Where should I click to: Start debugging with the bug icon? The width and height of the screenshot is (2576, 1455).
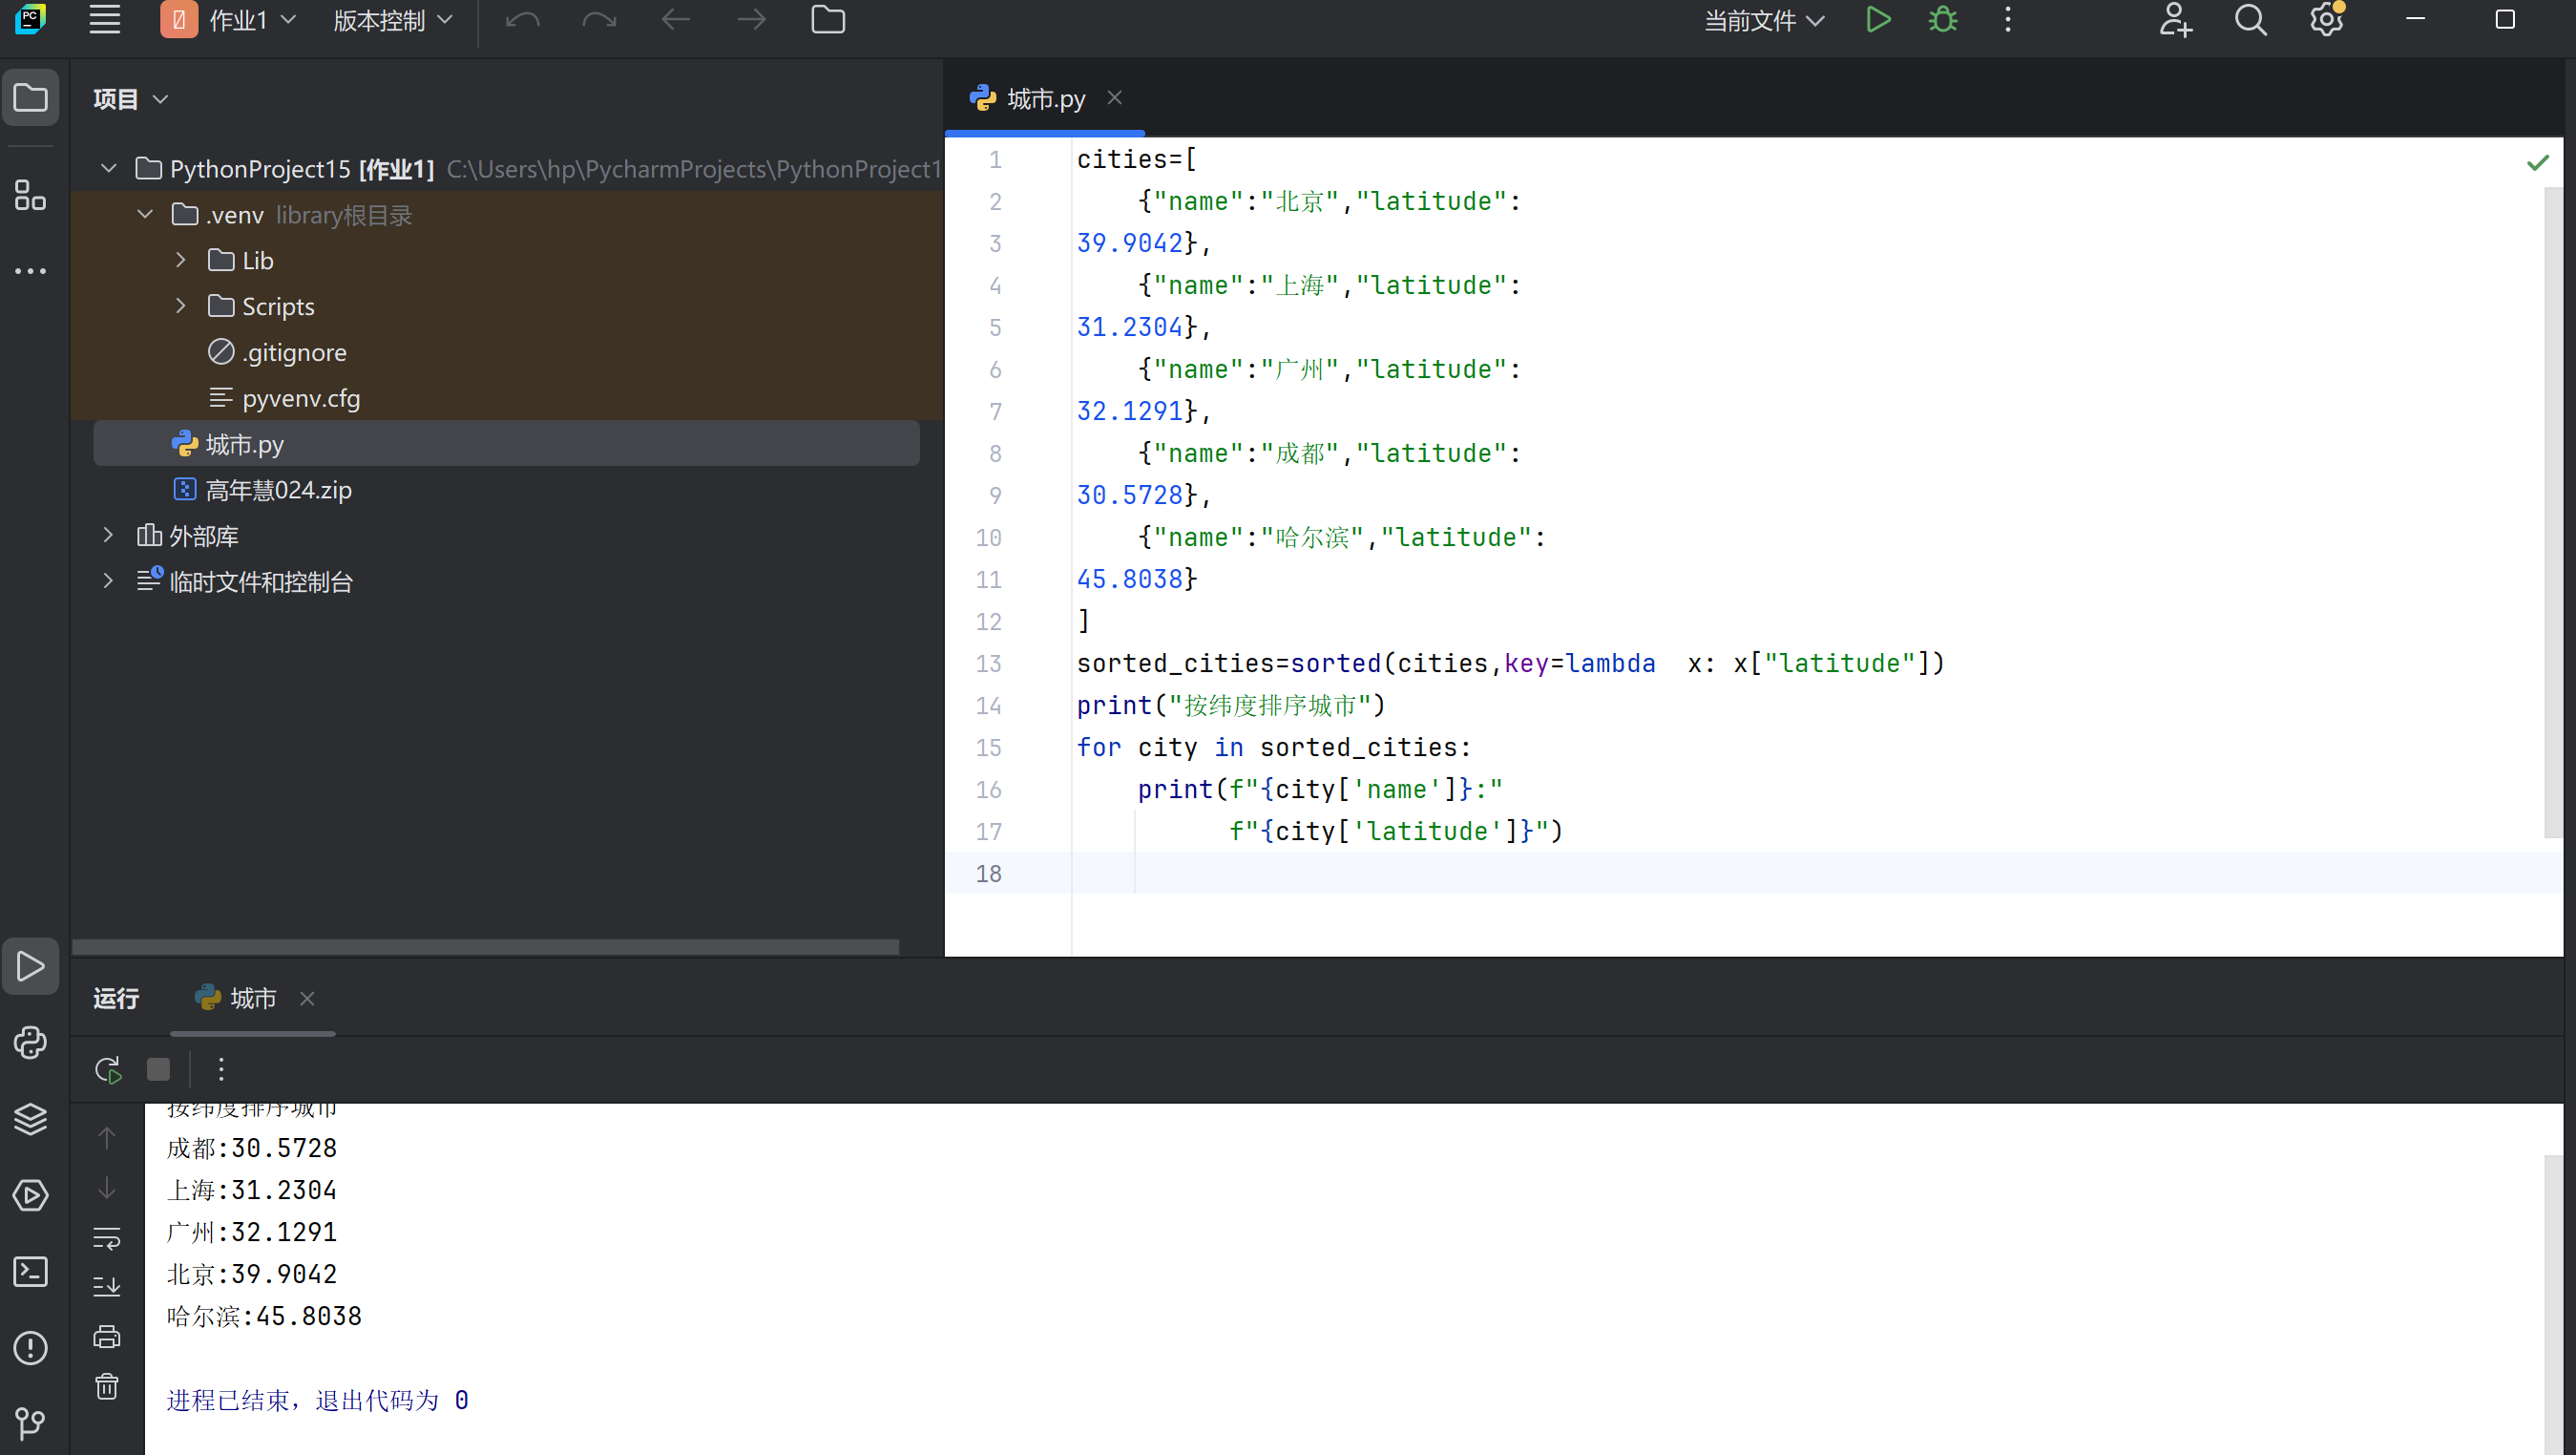(1942, 20)
